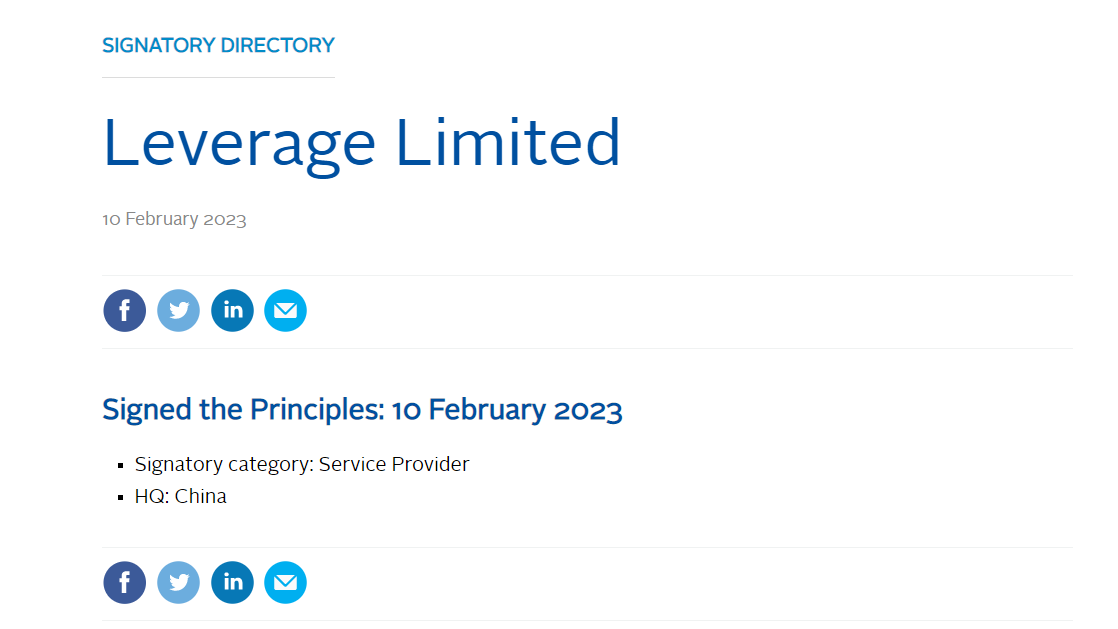Viewport: 1118px width, 629px height.
Task: Click the bottom LinkedIn share icon
Action: click(x=233, y=583)
